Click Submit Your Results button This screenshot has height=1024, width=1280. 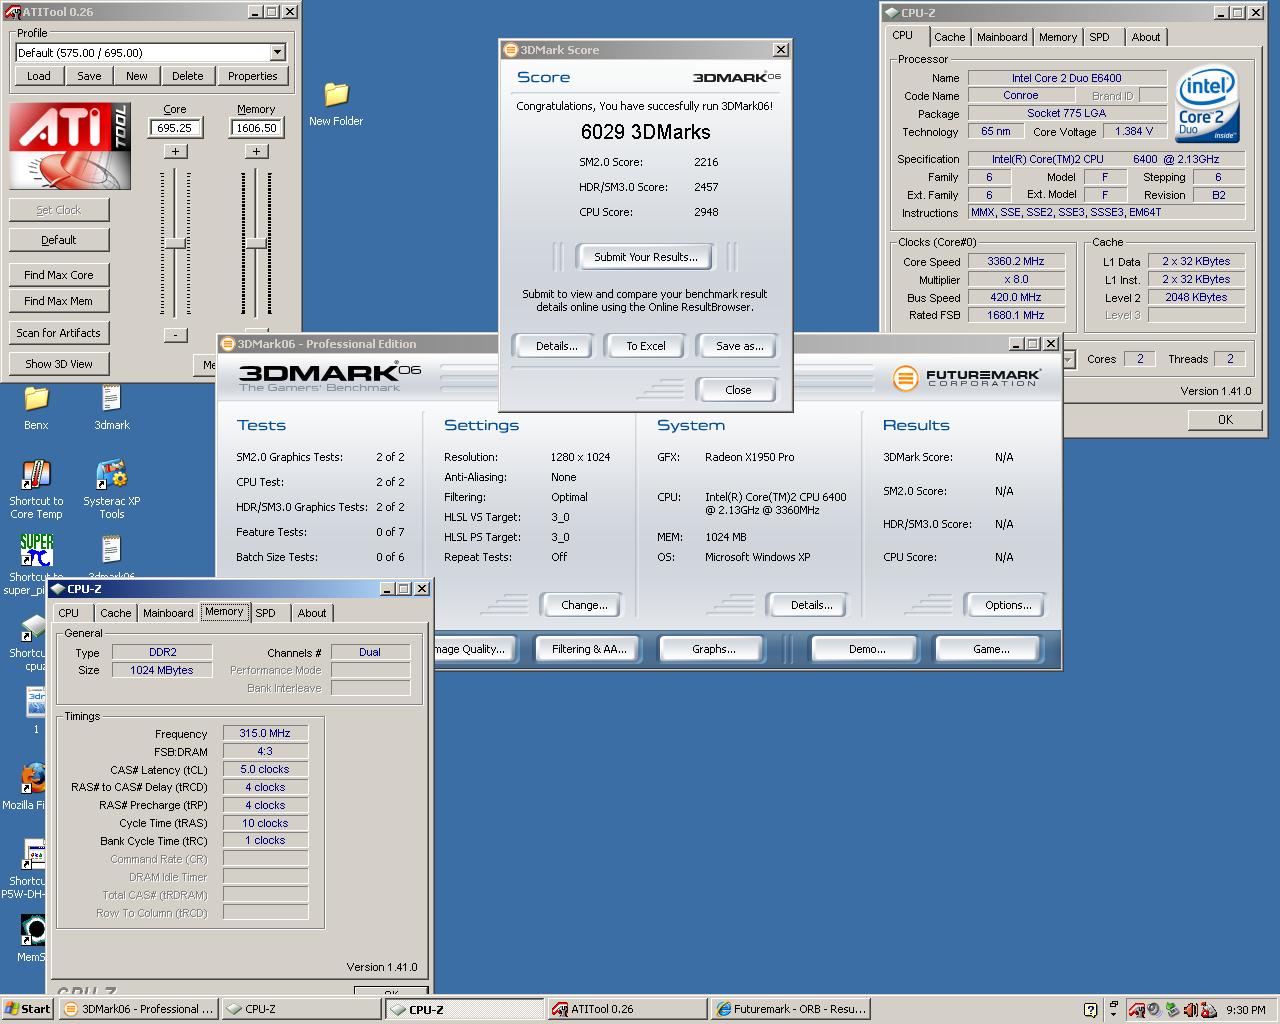pyautogui.click(x=645, y=257)
